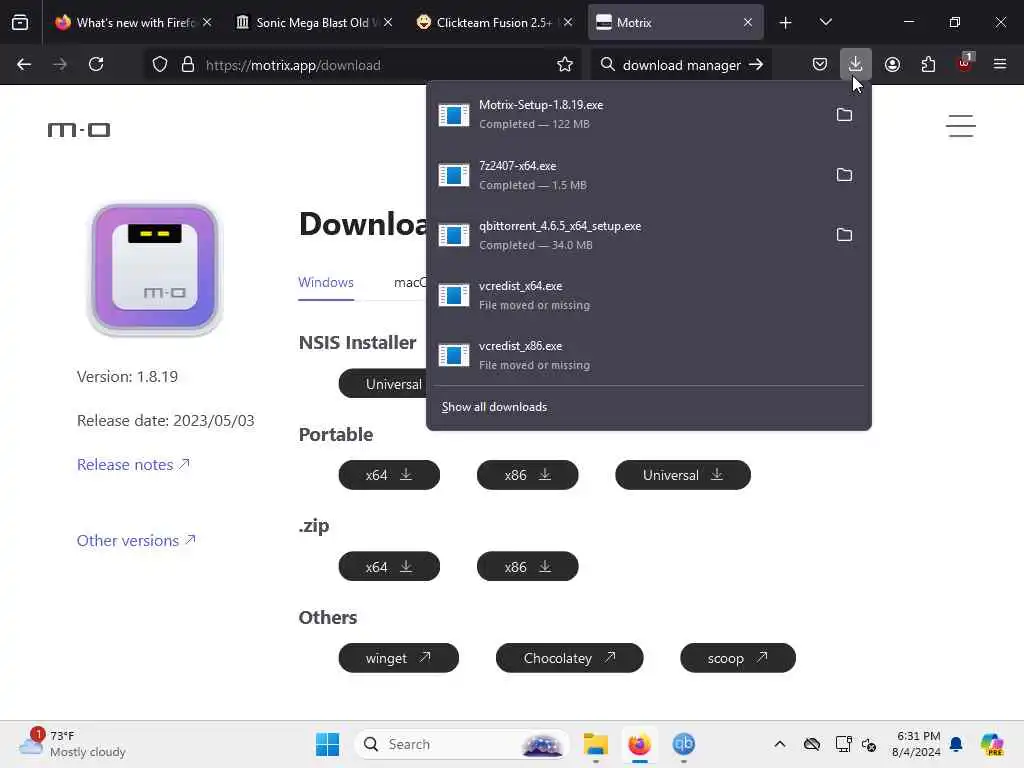Open the Other versions link
Viewport: 1024px width, 768px height.
136,541
